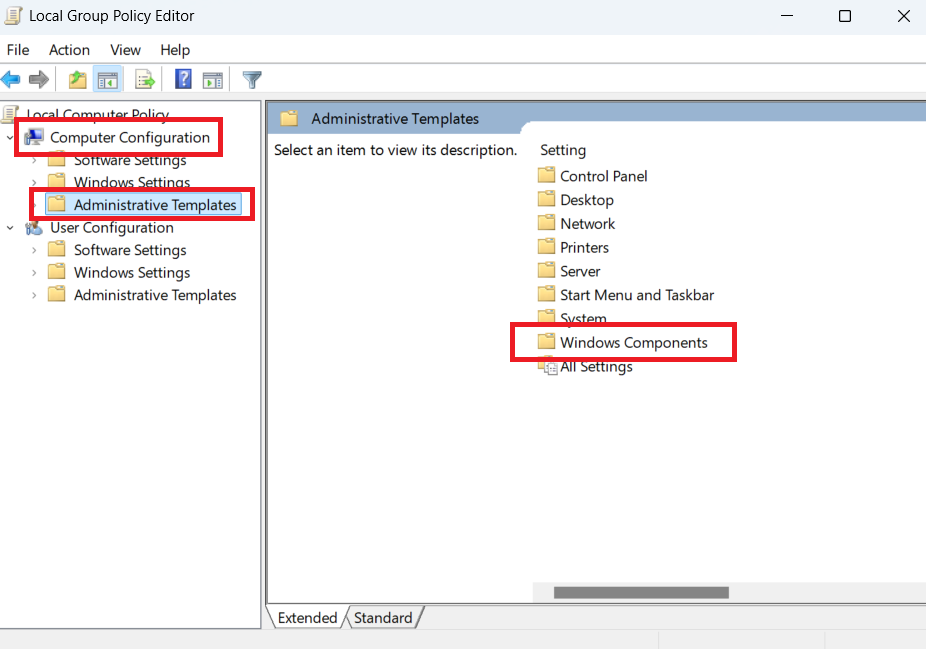The height and width of the screenshot is (649, 926).
Task: Click the Forward arrow toolbar icon
Action: click(x=39, y=79)
